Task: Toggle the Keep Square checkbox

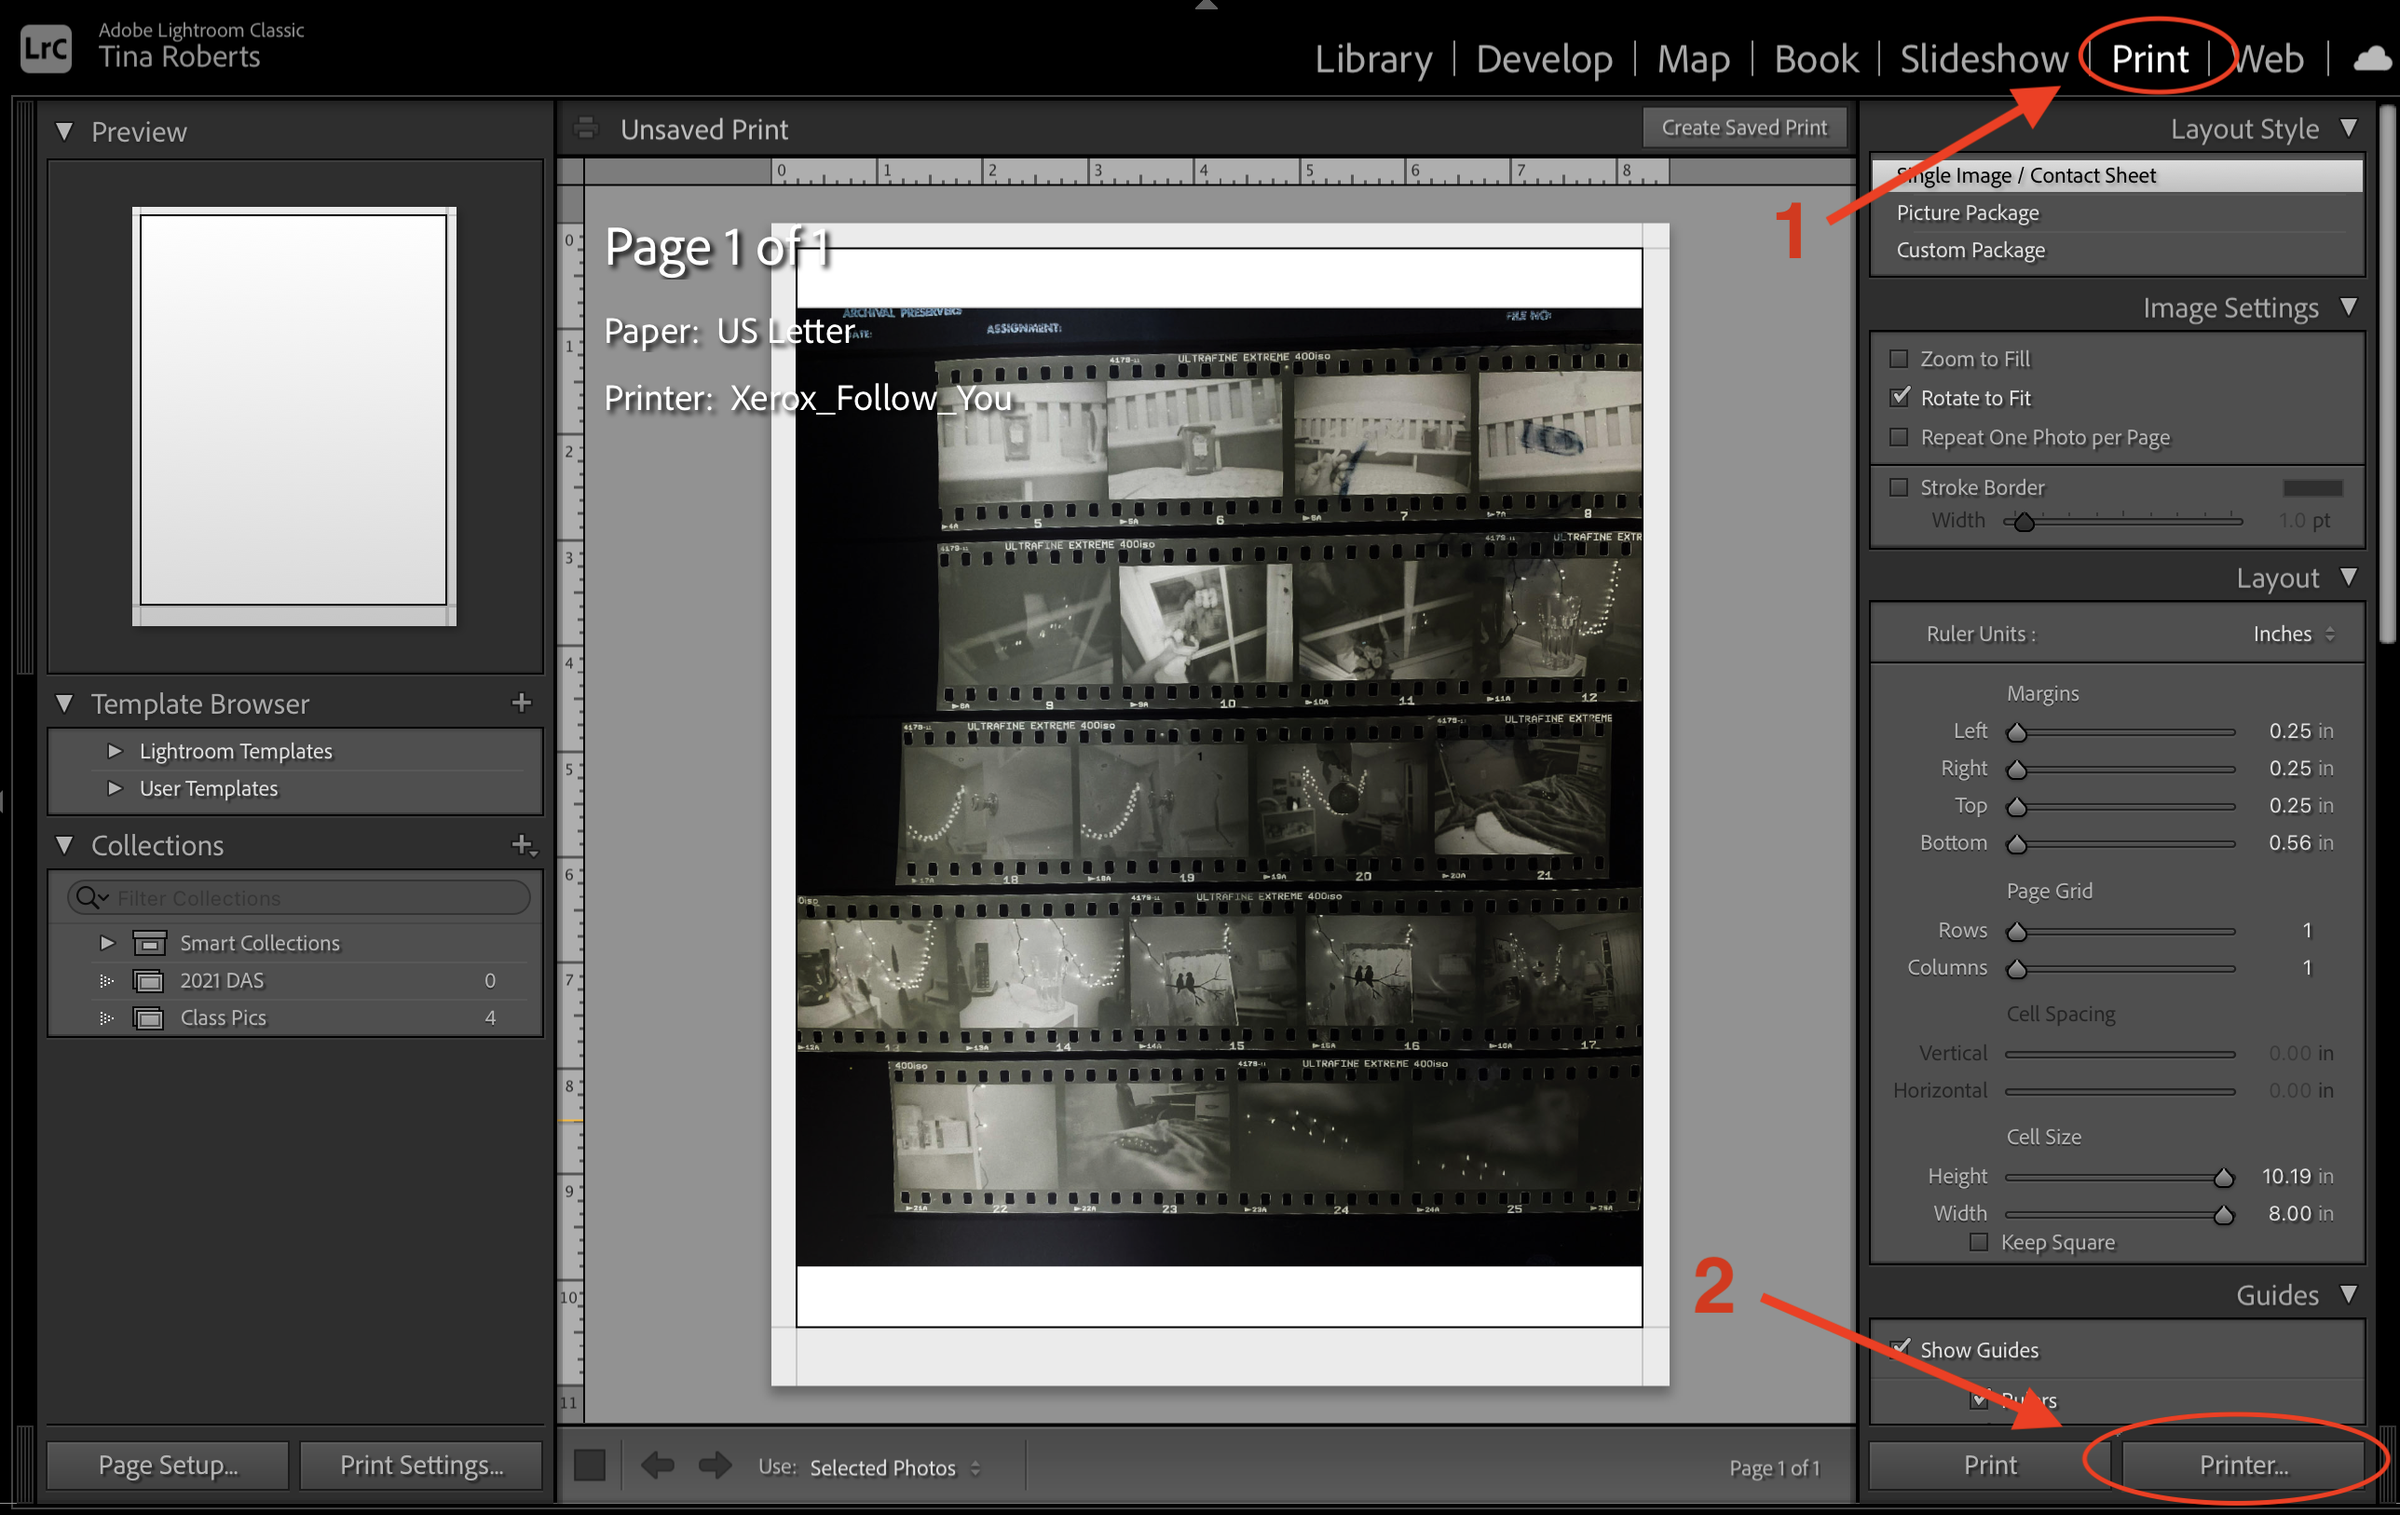Action: 1978,1241
